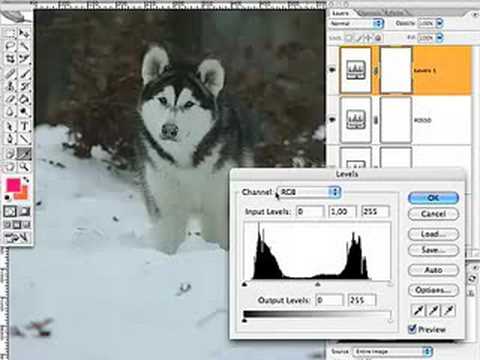
Task: Reset to default black and white colors
Action: pyautogui.click(x=7, y=198)
